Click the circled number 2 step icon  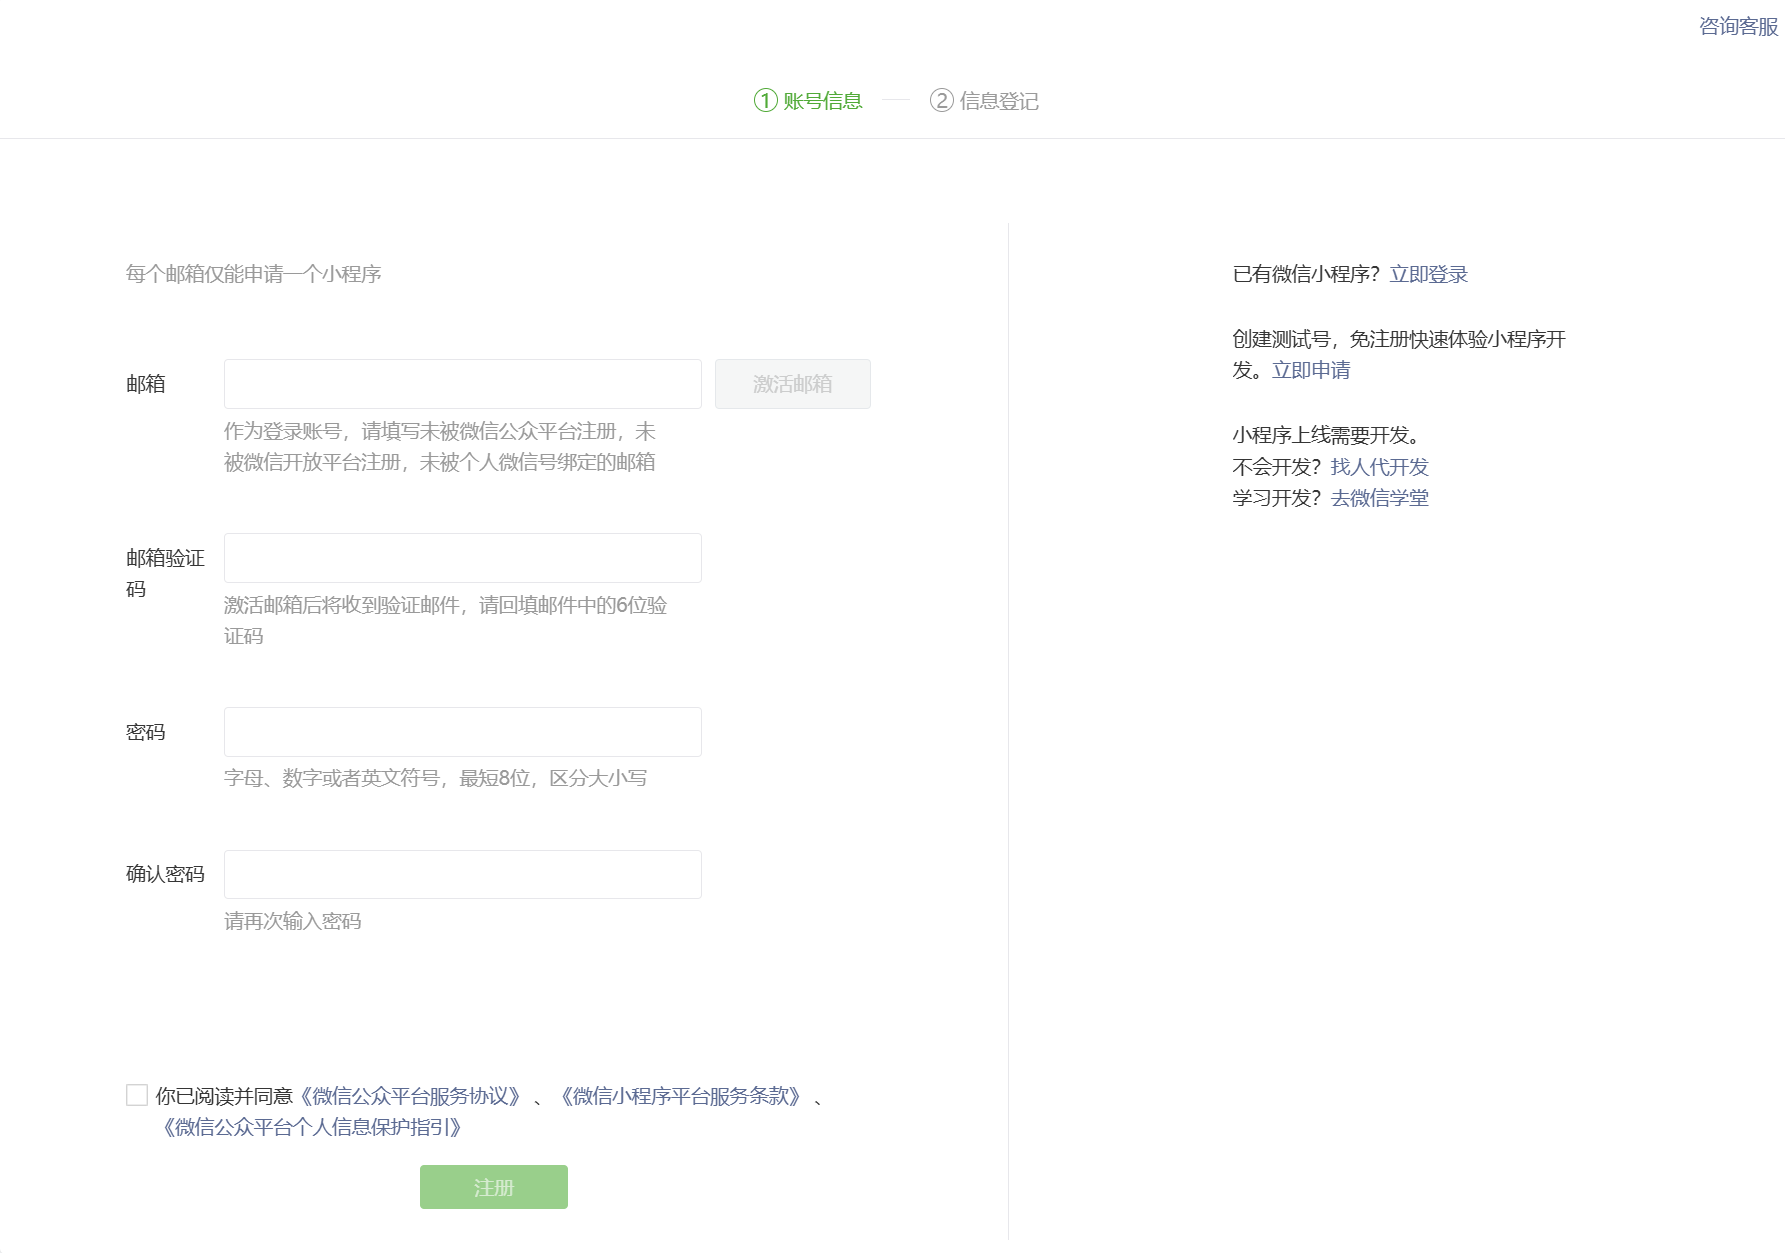(942, 101)
